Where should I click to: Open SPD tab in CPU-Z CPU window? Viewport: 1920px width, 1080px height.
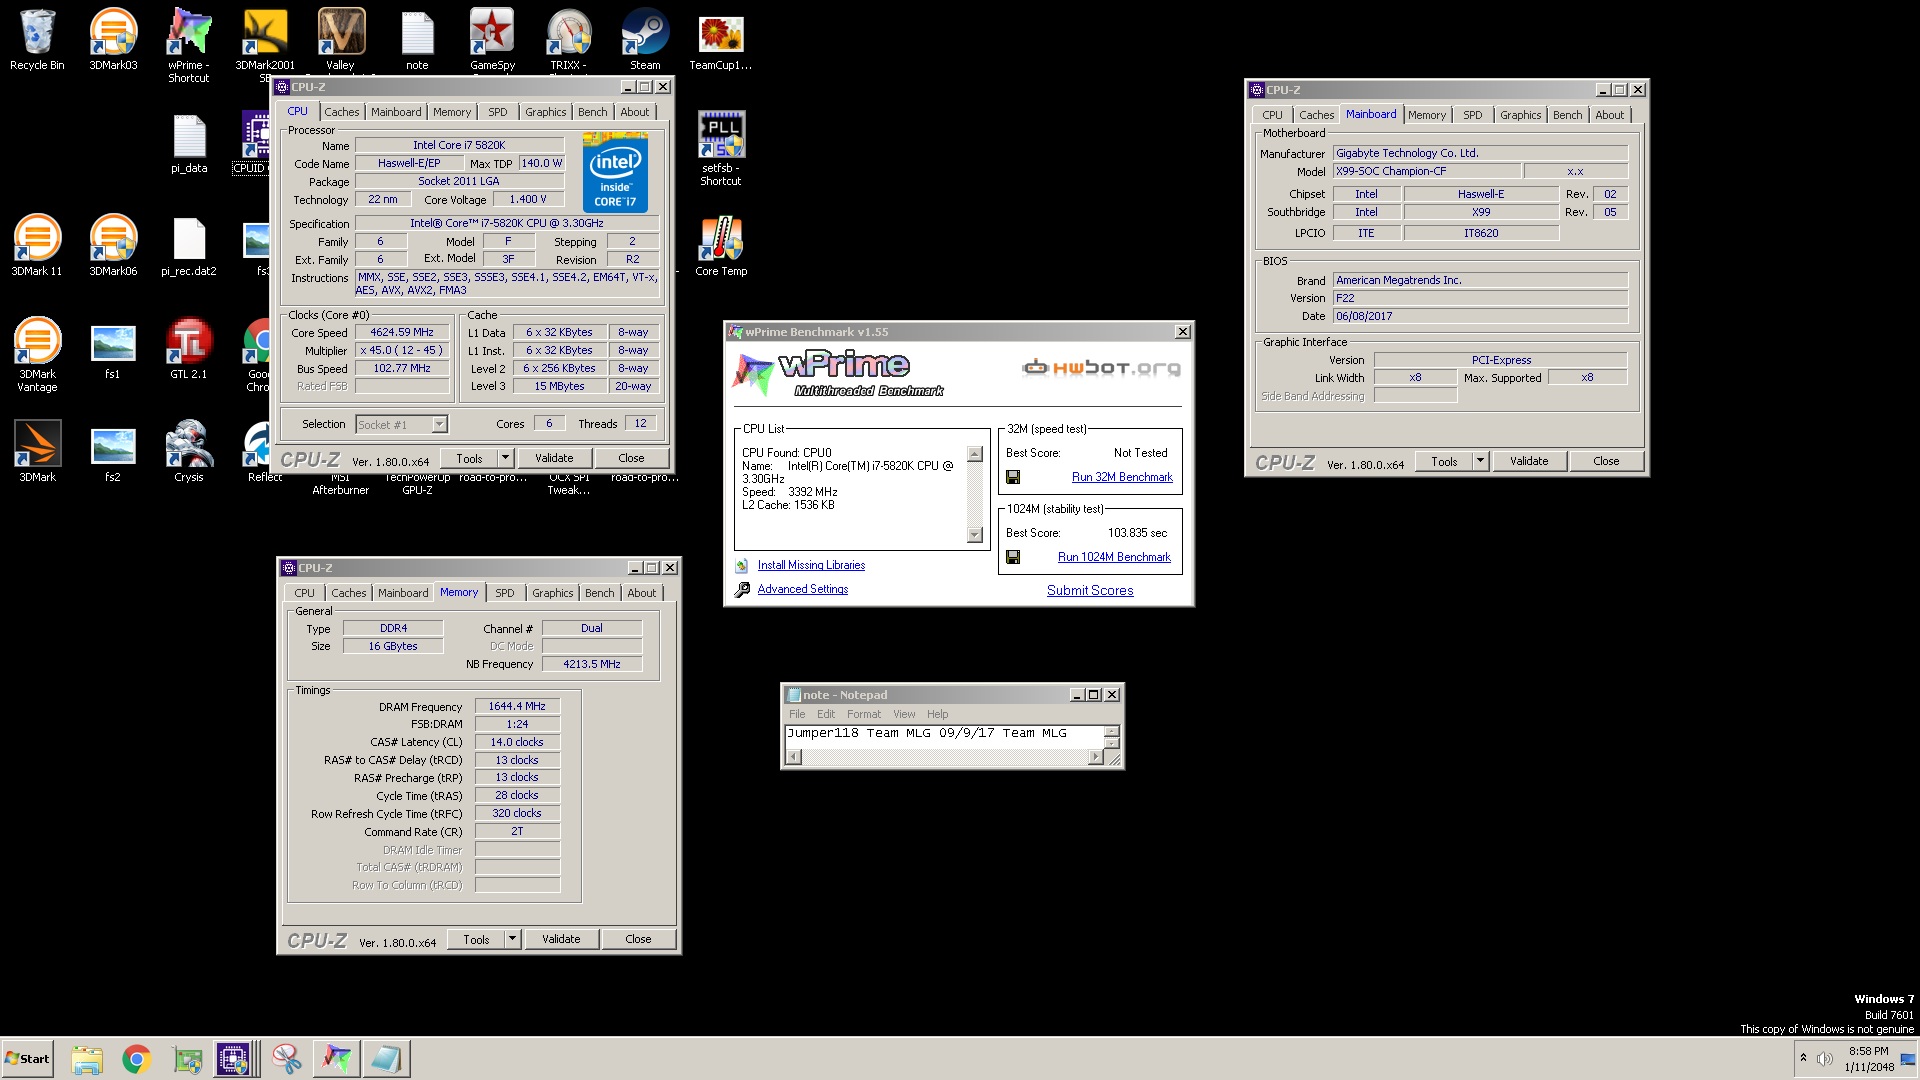coord(498,112)
